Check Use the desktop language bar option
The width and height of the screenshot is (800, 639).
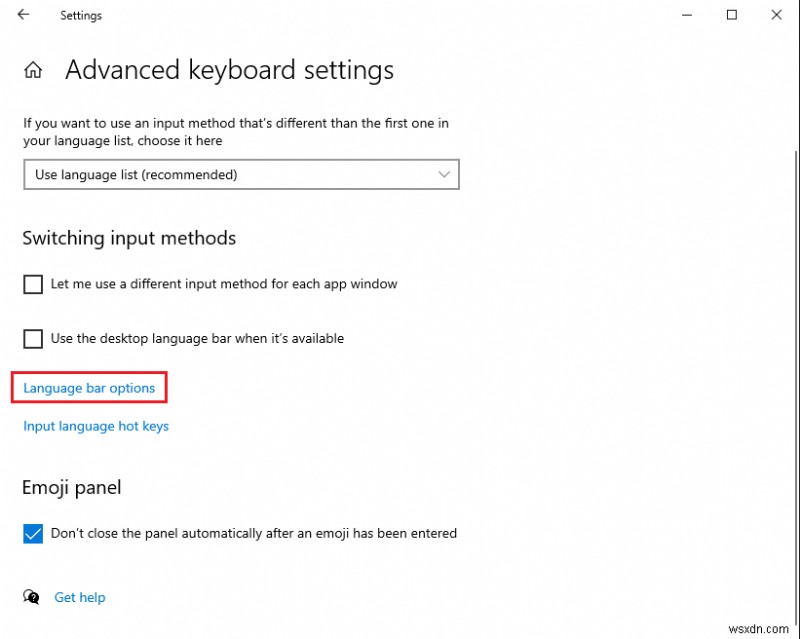click(x=31, y=338)
